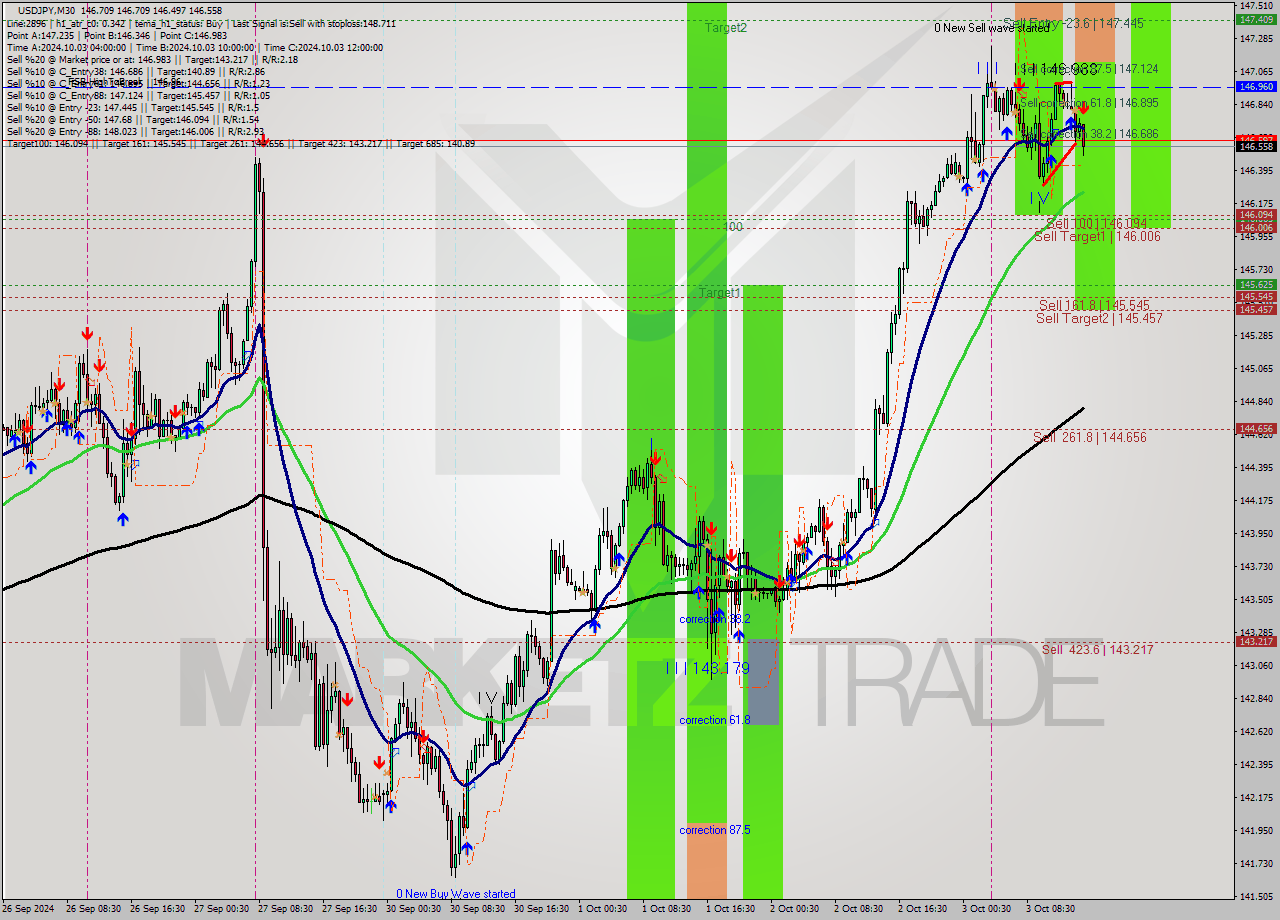Click the 147.510 price scale value
1280x920 pixels.
click(1256, 6)
